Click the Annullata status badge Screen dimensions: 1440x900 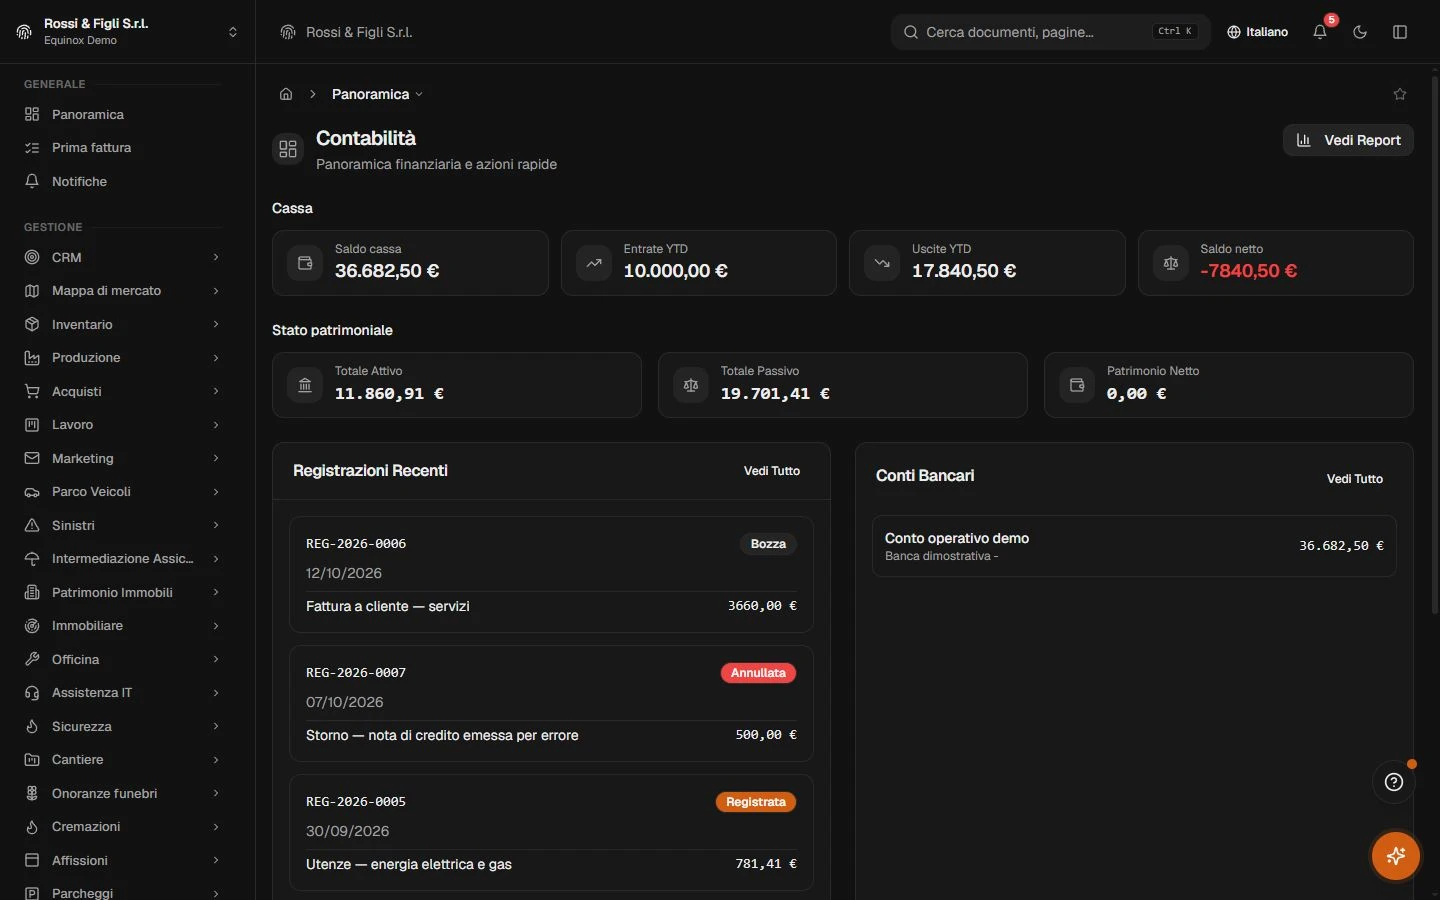(x=758, y=673)
